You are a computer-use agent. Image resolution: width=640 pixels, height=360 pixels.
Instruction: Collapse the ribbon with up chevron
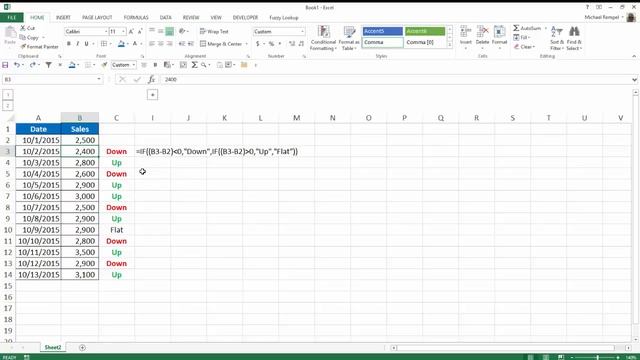(x=634, y=56)
